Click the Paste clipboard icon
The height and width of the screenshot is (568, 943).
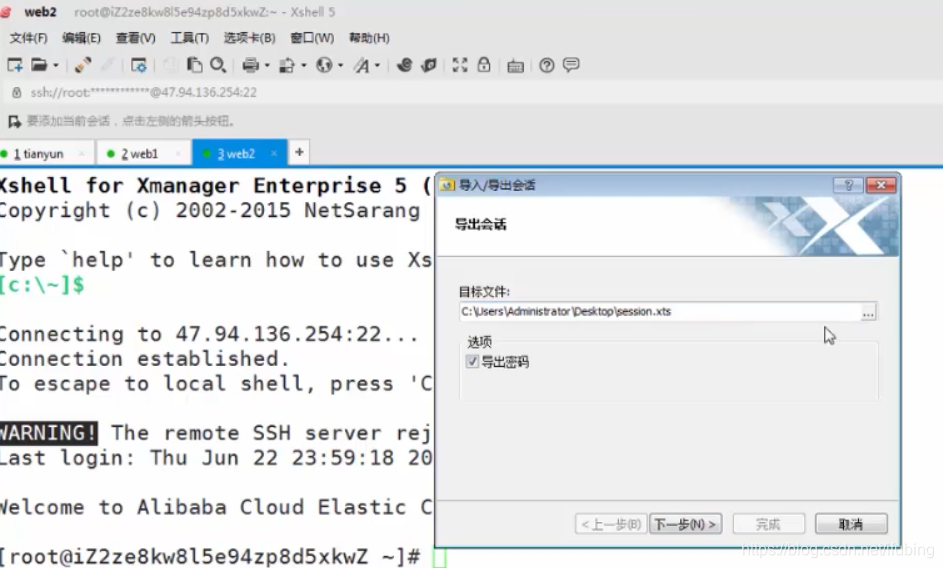point(194,64)
